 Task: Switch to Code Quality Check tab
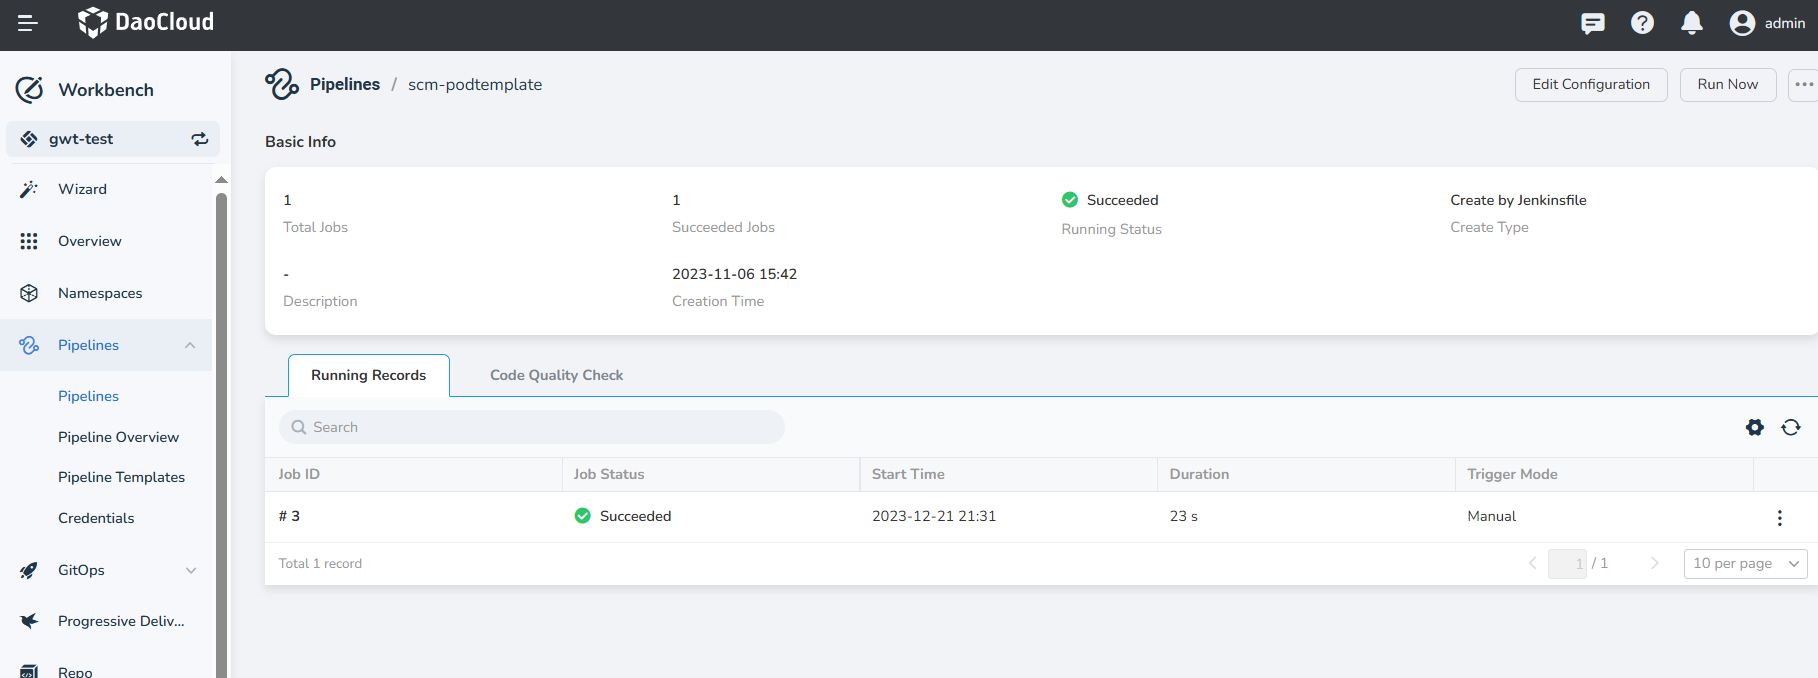pos(556,375)
